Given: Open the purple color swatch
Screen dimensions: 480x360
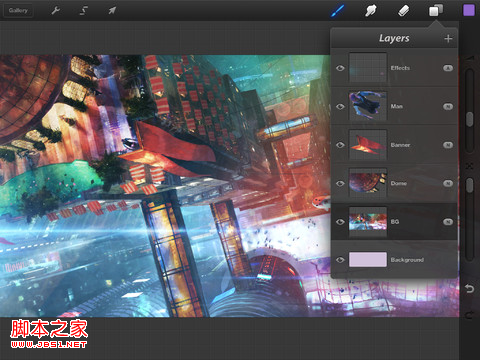Looking at the screenshot, I should coord(469,10).
